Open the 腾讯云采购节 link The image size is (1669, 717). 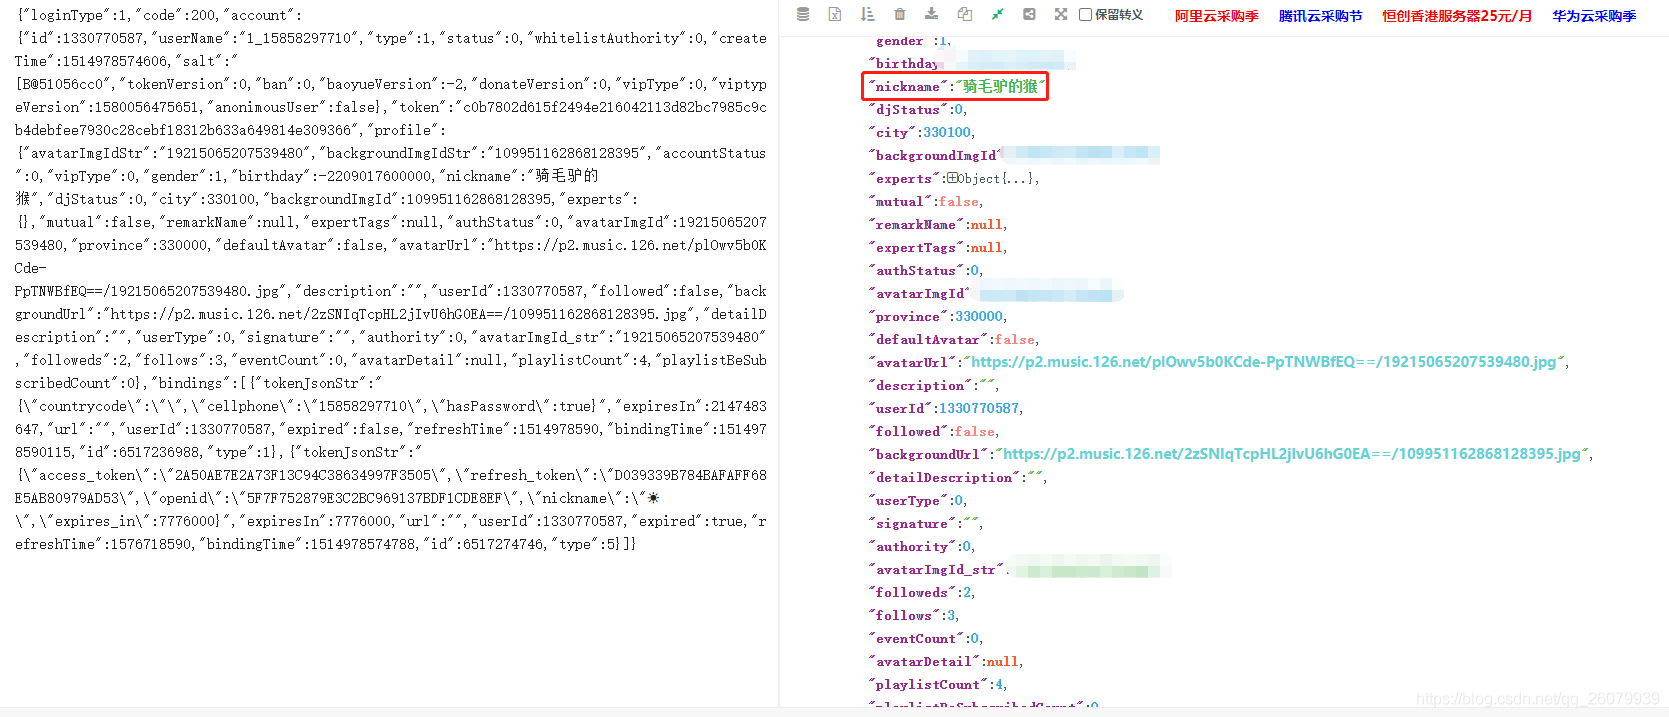pyautogui.click(x=1320, y=16)
